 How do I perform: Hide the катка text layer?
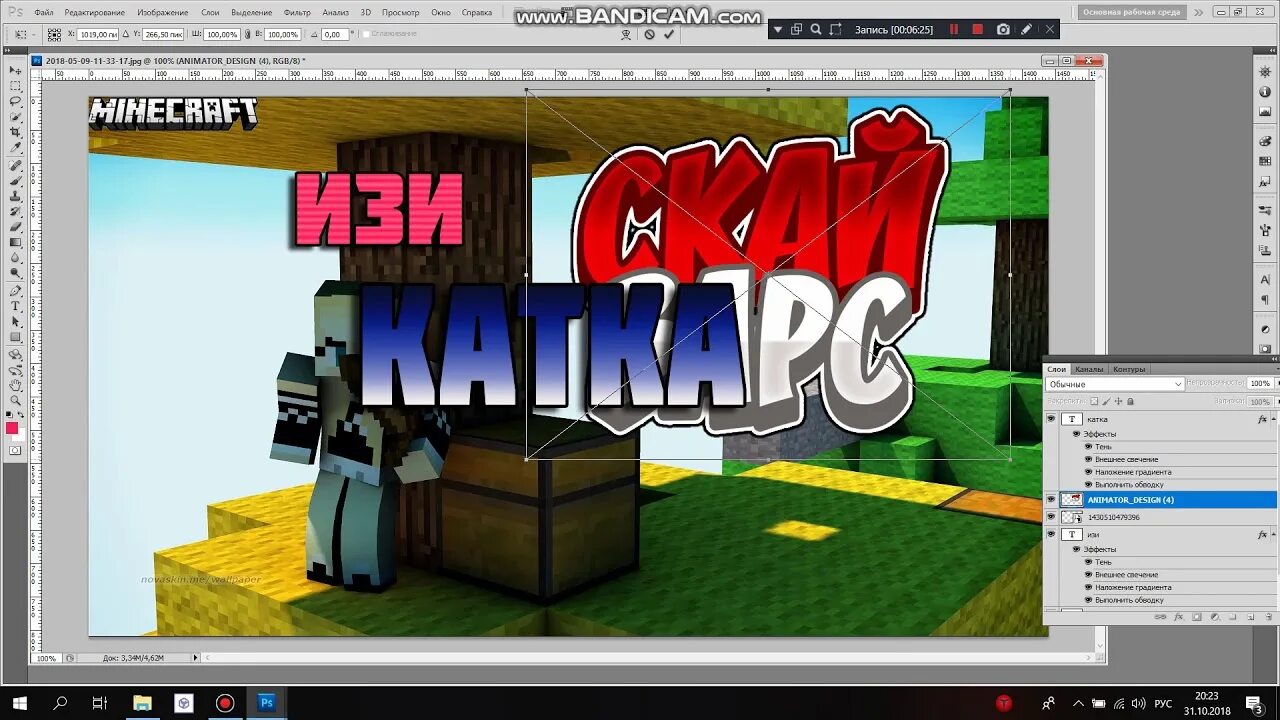click(x=1051, y=419)
